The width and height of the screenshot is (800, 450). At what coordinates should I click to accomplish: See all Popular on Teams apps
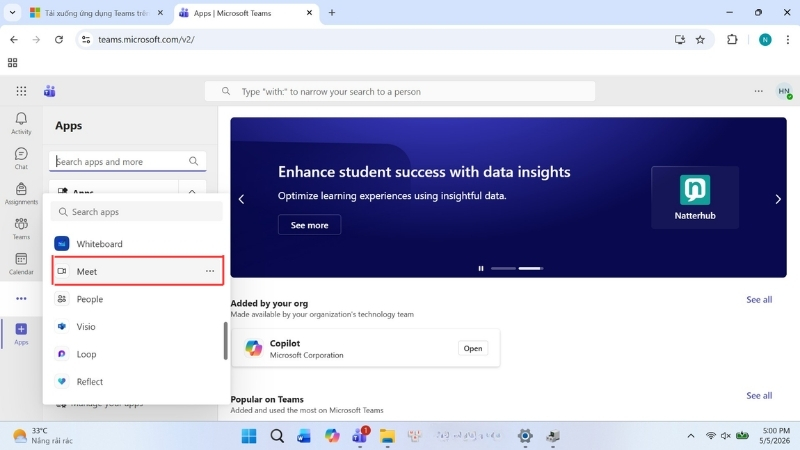(x=759, y=395)
